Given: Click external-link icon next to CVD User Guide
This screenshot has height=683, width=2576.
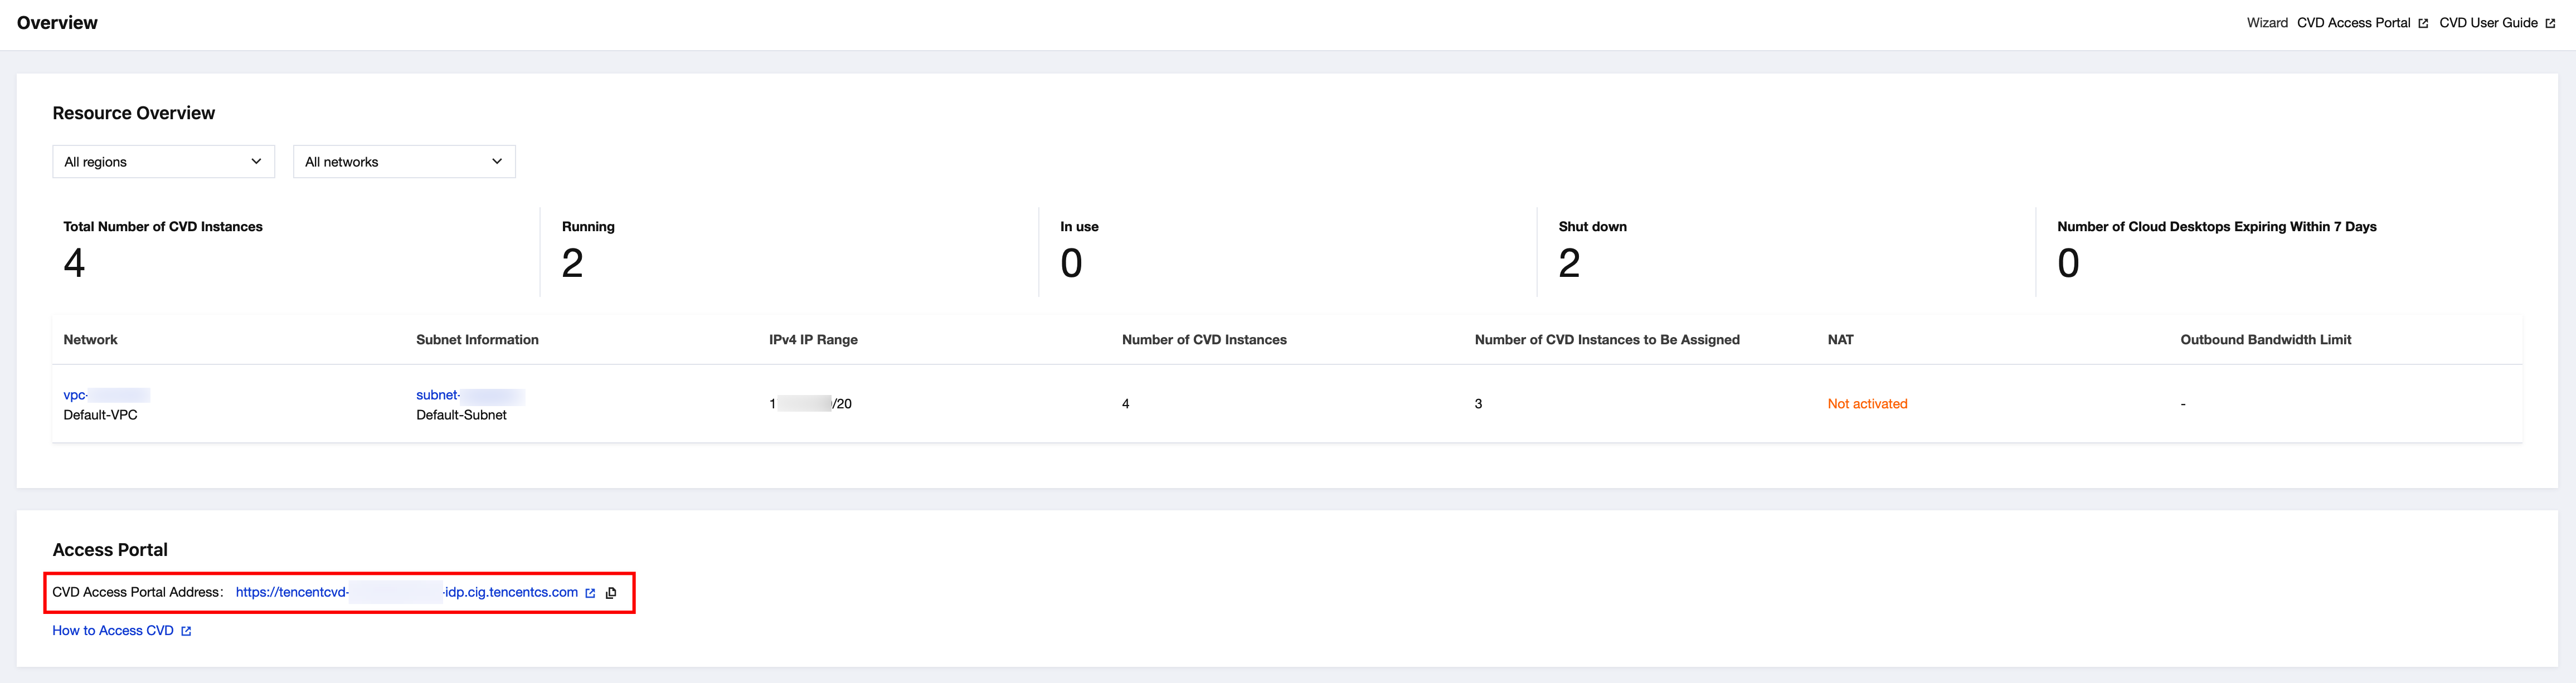Looking at the screenshot, I should [x=2550, y=23].
